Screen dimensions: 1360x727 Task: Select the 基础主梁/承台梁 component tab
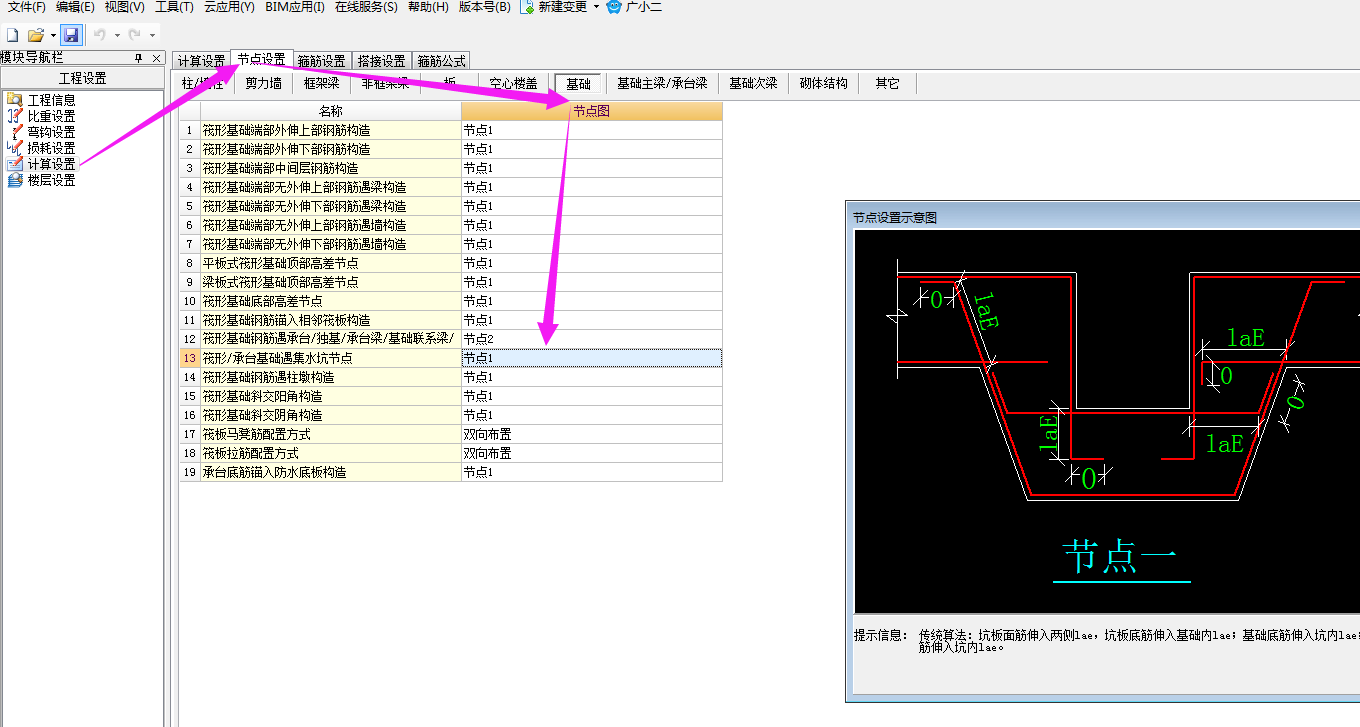pos(662,84)
